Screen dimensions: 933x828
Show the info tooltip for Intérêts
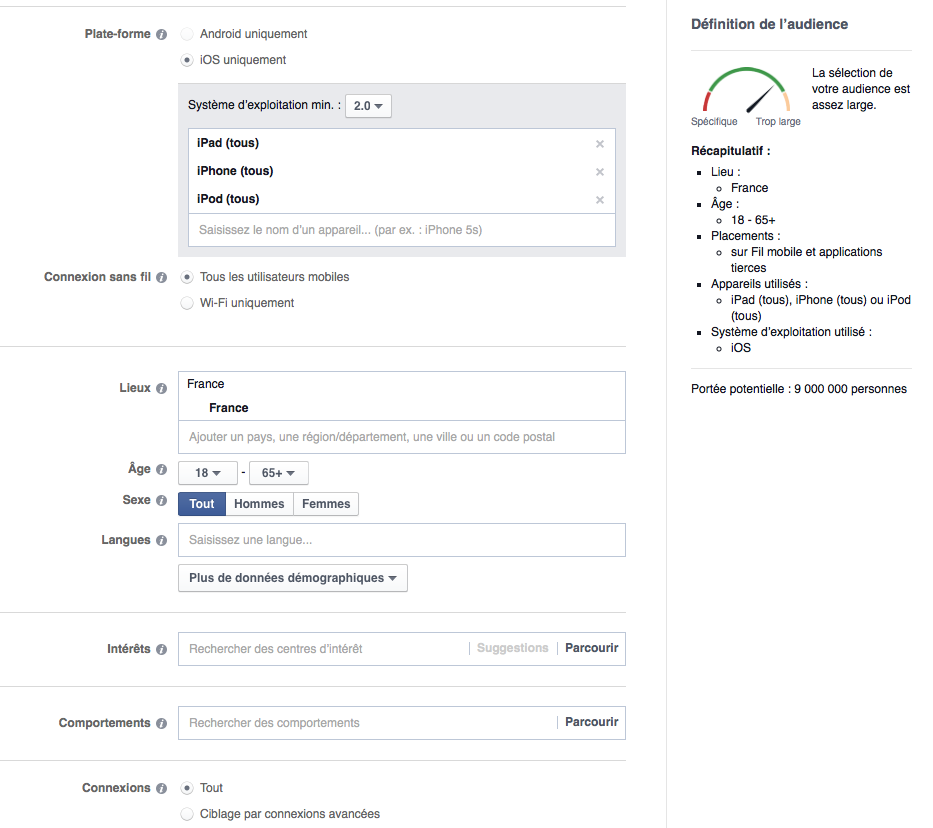pyautogui.click(x=162, y=649)
